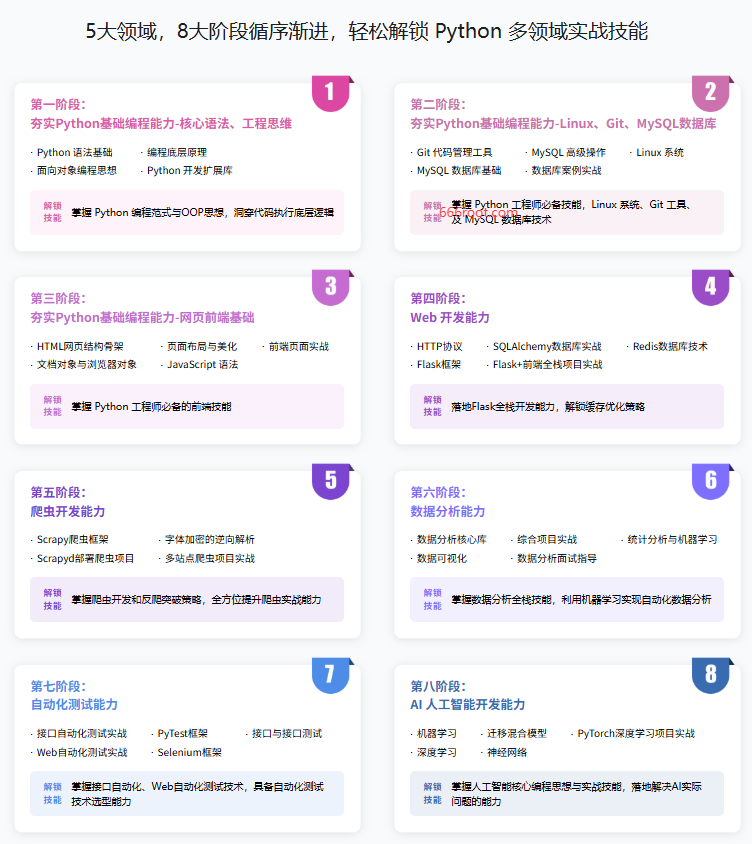This screenshot has height=844, width=752.
Task: Click the number 2 stage badge
Action: pos(710,93)
